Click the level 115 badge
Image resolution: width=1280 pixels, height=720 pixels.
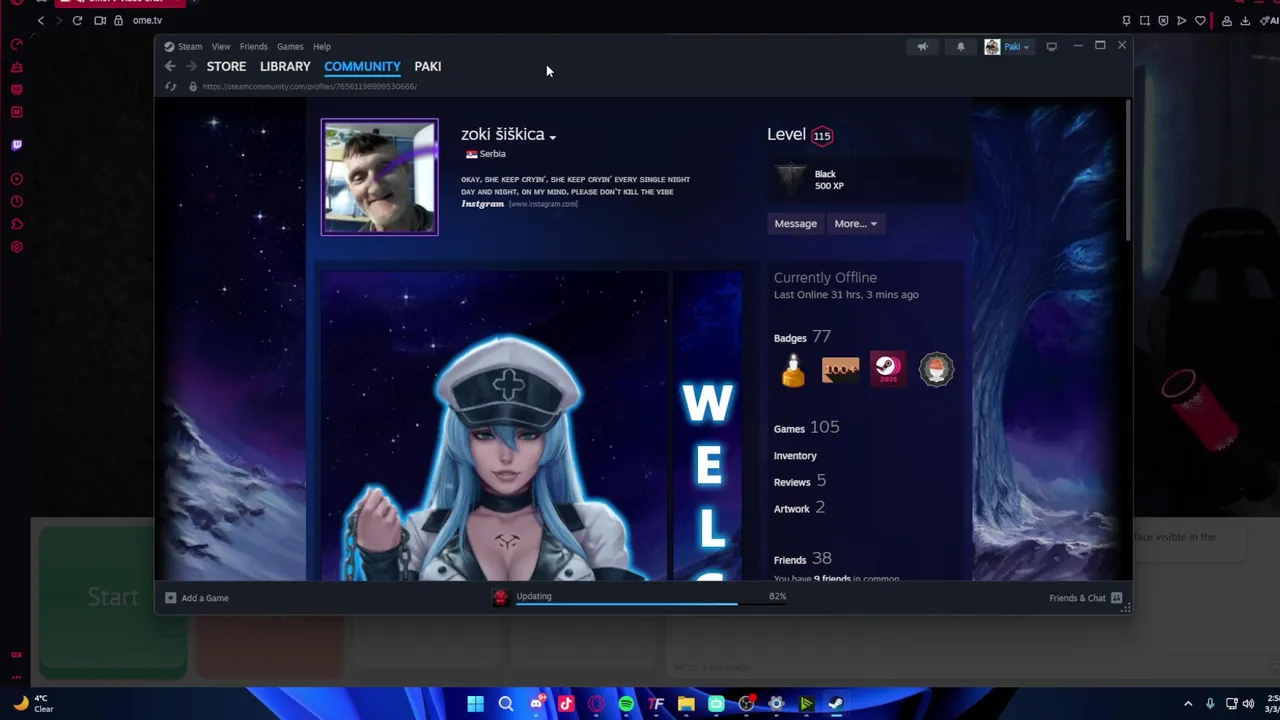click(822, 135)
